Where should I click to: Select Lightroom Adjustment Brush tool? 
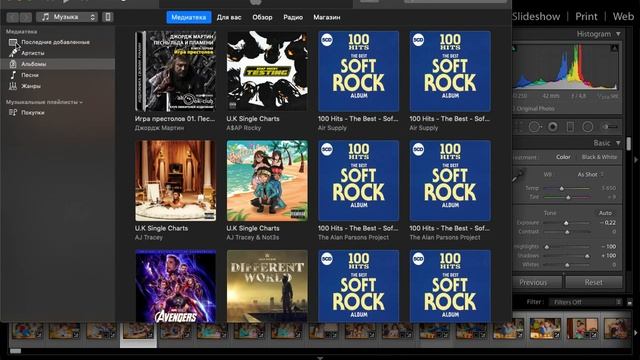pos(610,127)
